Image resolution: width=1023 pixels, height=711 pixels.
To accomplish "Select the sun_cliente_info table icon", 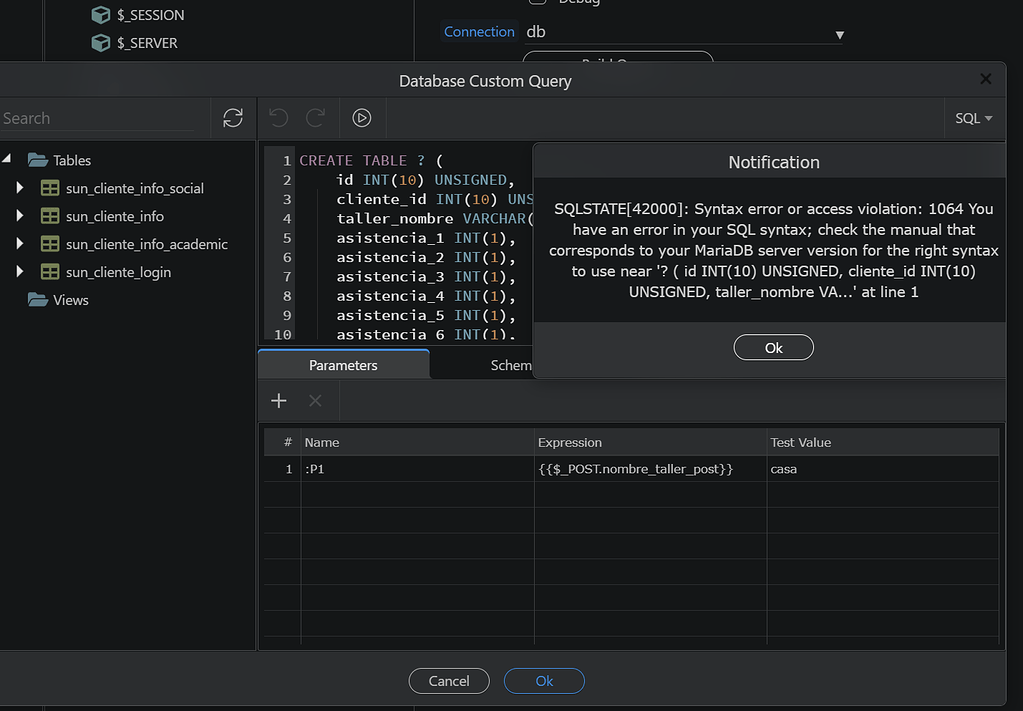I will pos(49,215).
